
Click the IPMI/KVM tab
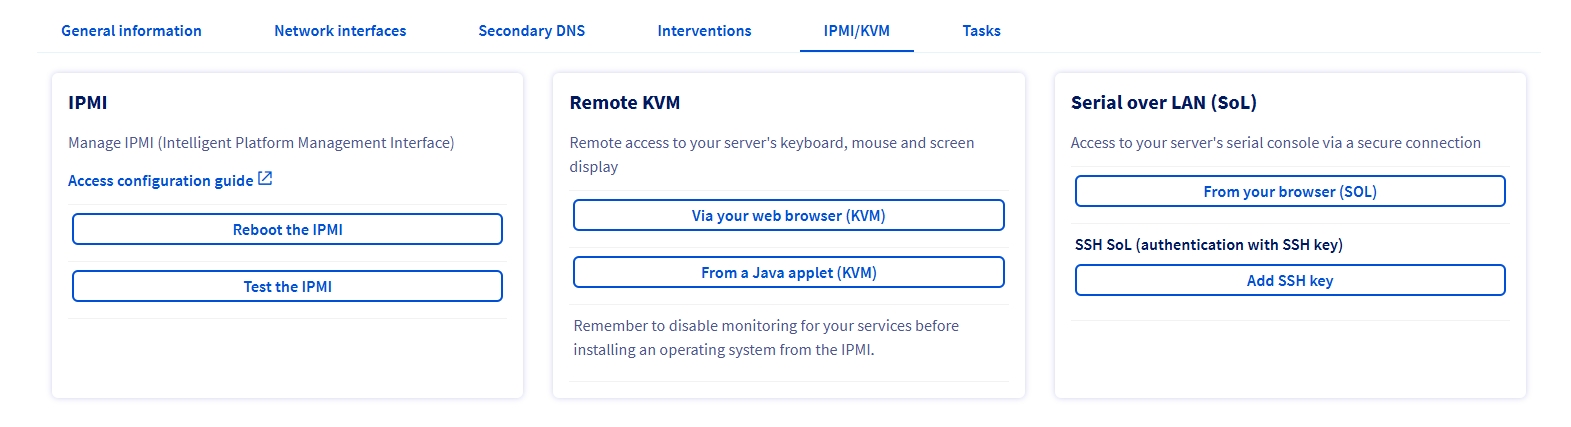coord(856,31)
